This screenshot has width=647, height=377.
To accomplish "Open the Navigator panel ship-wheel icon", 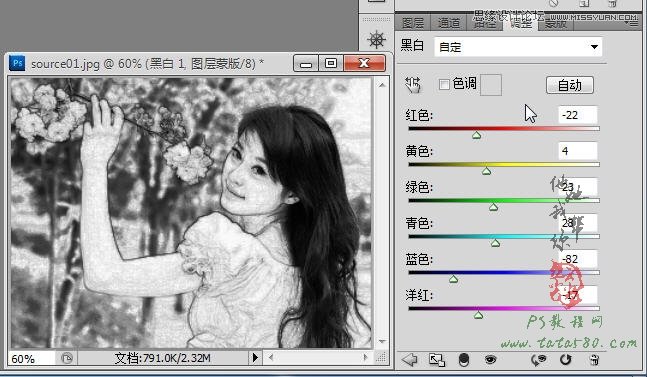I will 377,40.
